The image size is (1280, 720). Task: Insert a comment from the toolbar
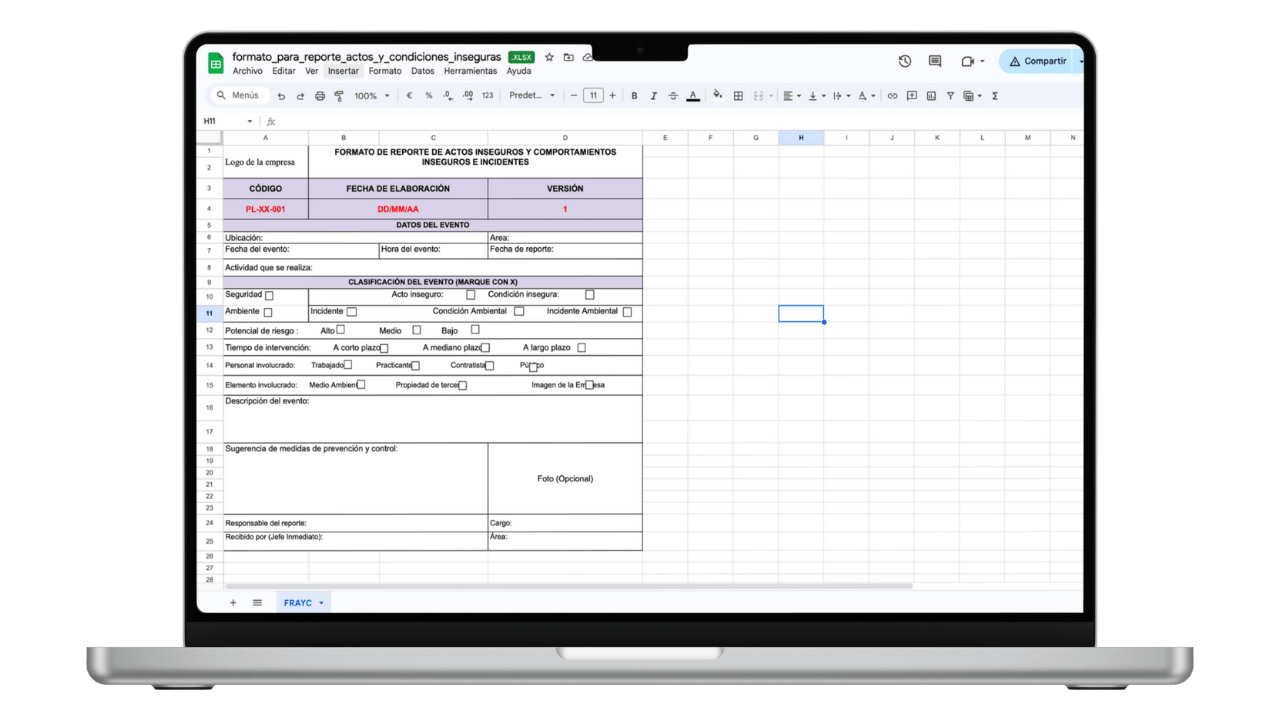point(913,95)
